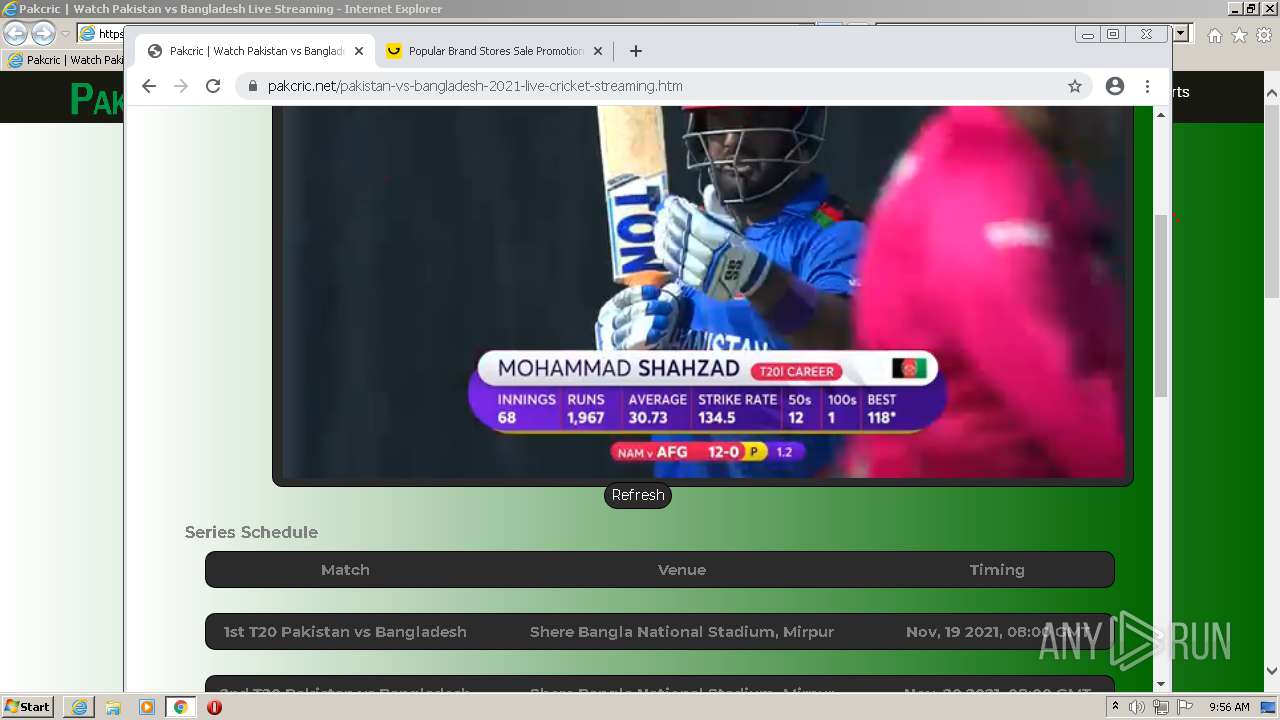
Task: Click the 9:56 AM taskbar clock
Action: click(x=1229, y=707)
